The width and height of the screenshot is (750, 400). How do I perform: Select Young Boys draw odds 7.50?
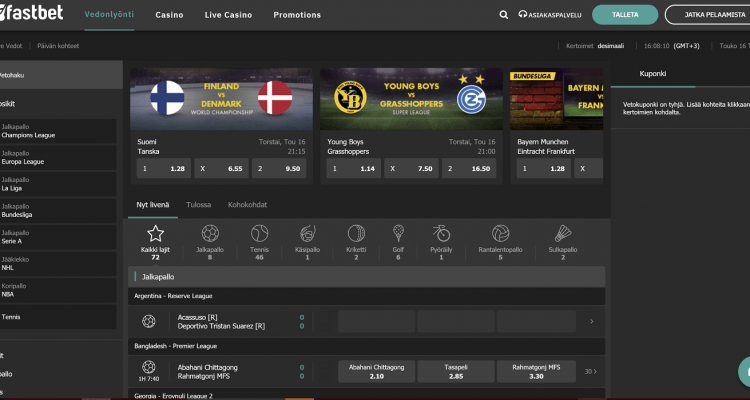pyautogui.click(x=411, y=168)
